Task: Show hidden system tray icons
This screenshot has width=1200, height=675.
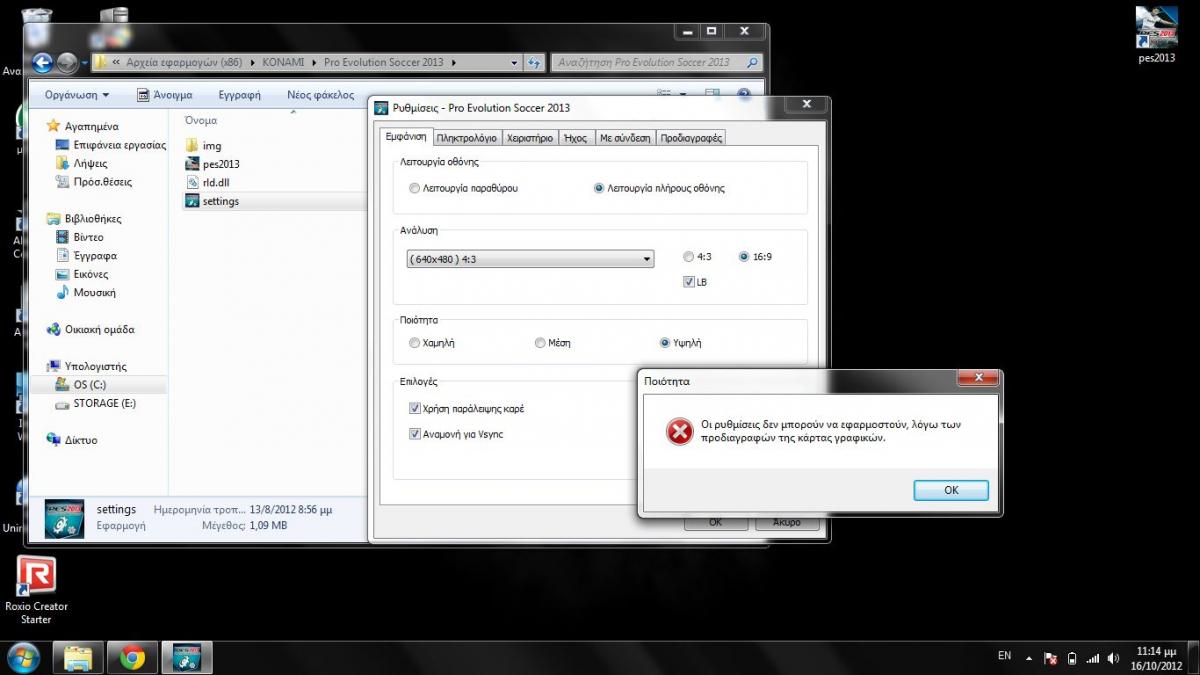Action: click(x=1028, y=658)
